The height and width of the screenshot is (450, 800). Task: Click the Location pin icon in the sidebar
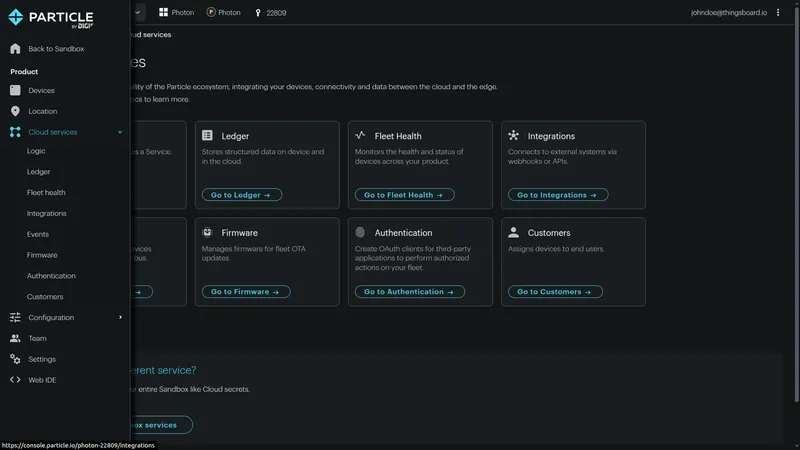[x=15, y=111]
